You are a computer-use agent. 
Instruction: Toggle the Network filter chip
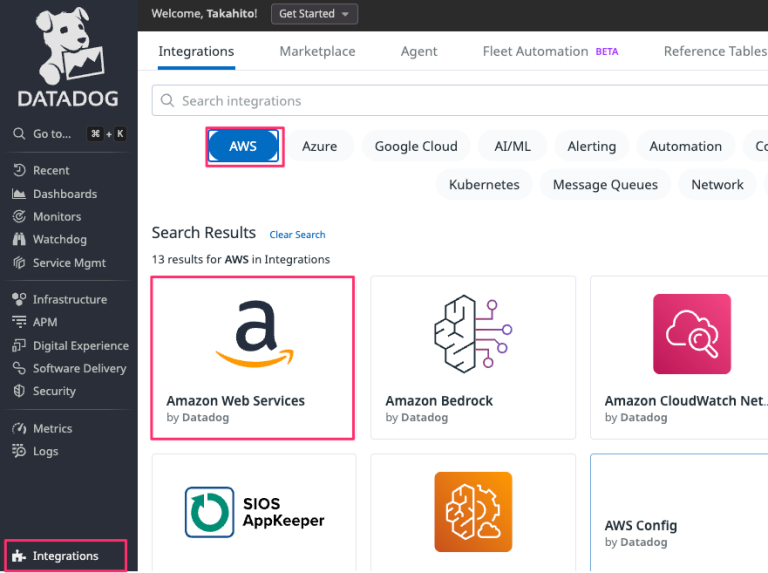[718, 185]
